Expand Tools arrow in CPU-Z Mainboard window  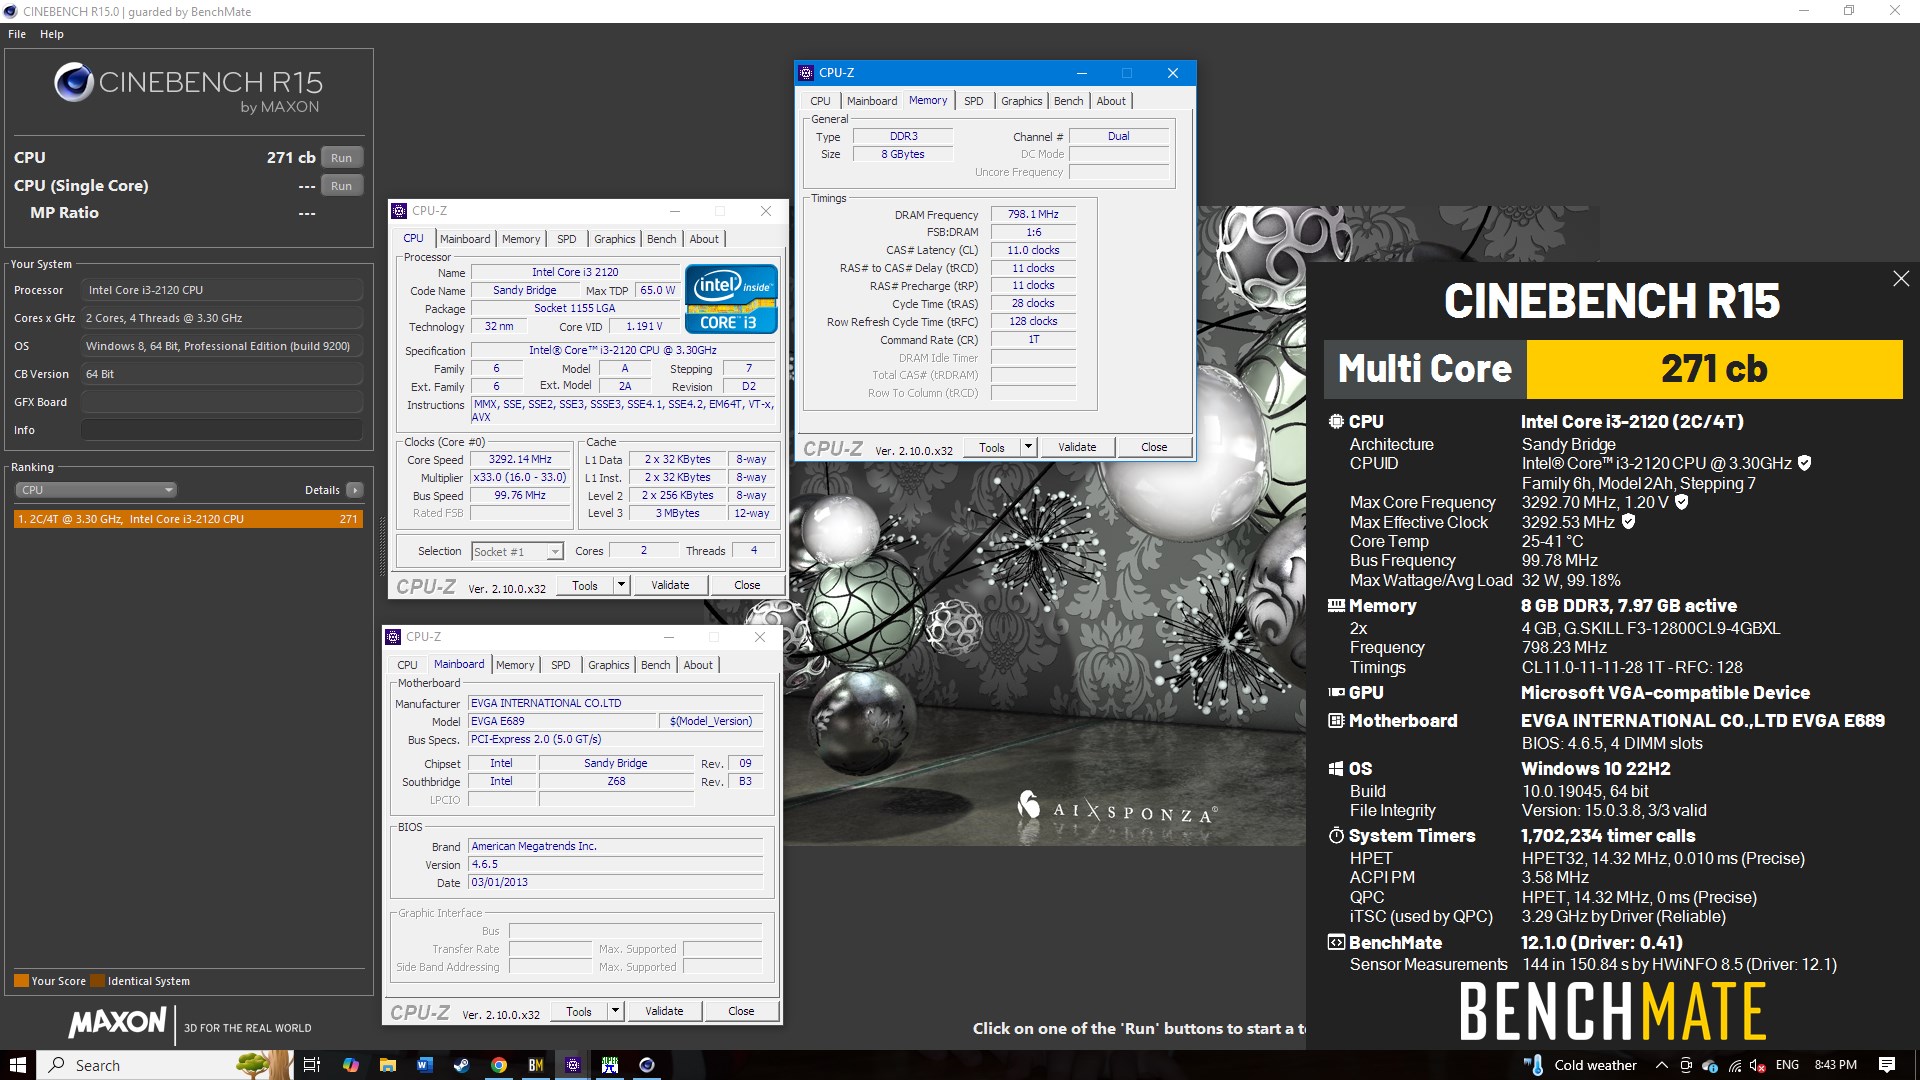[x=615, y=1011]
